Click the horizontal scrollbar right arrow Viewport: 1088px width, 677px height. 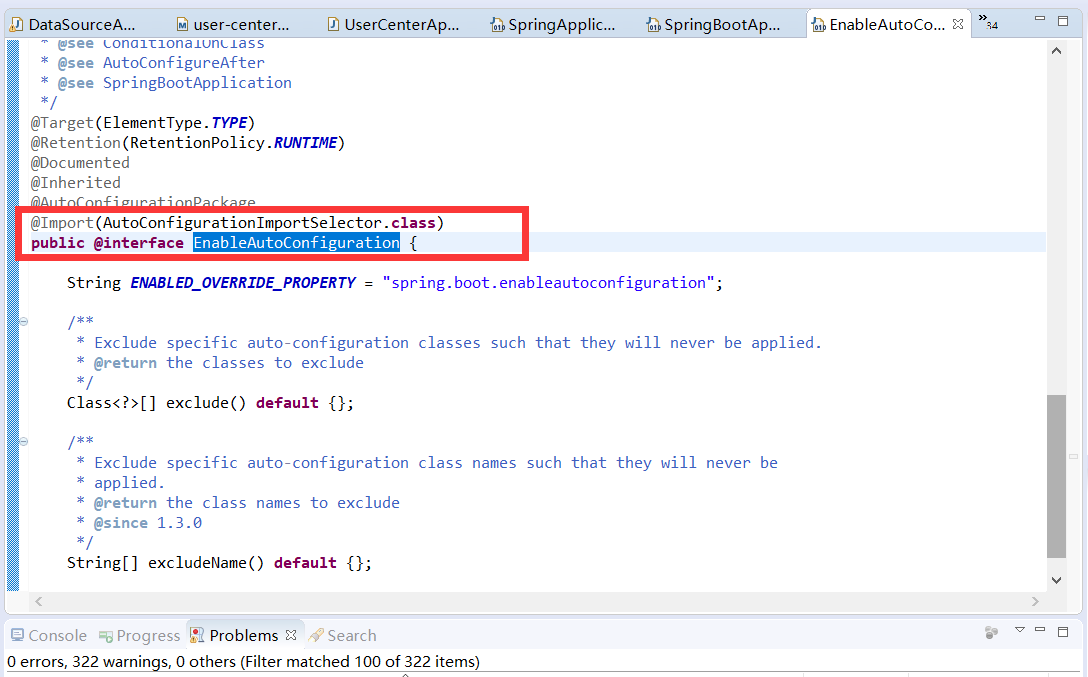coord(1035,601)
